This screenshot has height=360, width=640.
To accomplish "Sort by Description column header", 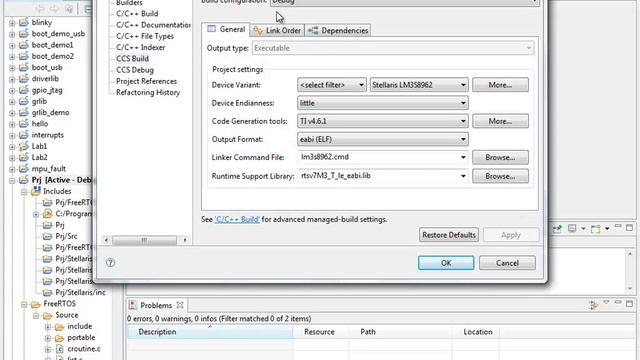I will pyautogui.click(x=210, y=332).
